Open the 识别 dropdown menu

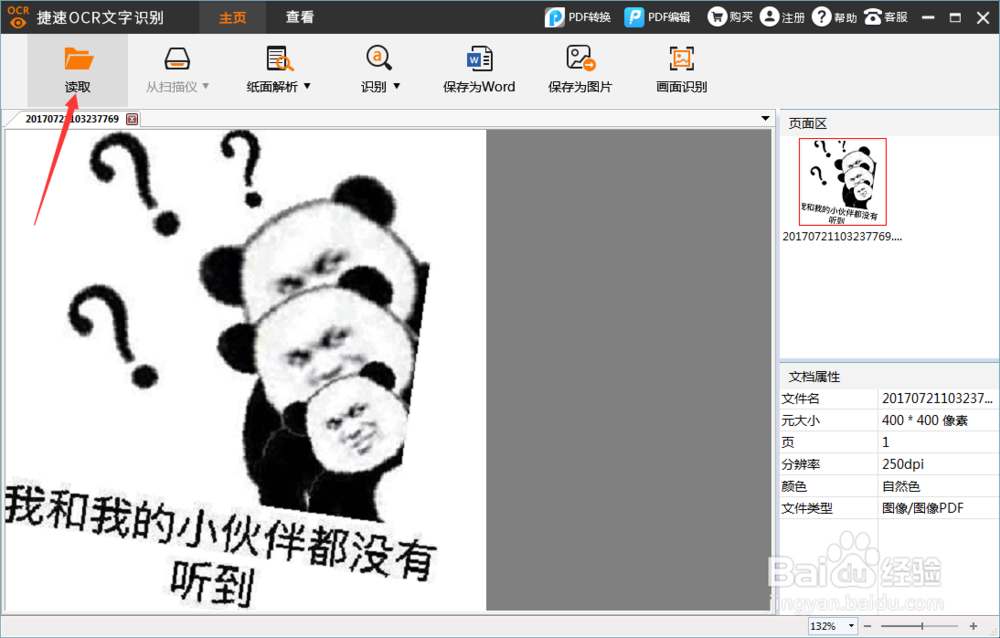click(x=396, y=86)
